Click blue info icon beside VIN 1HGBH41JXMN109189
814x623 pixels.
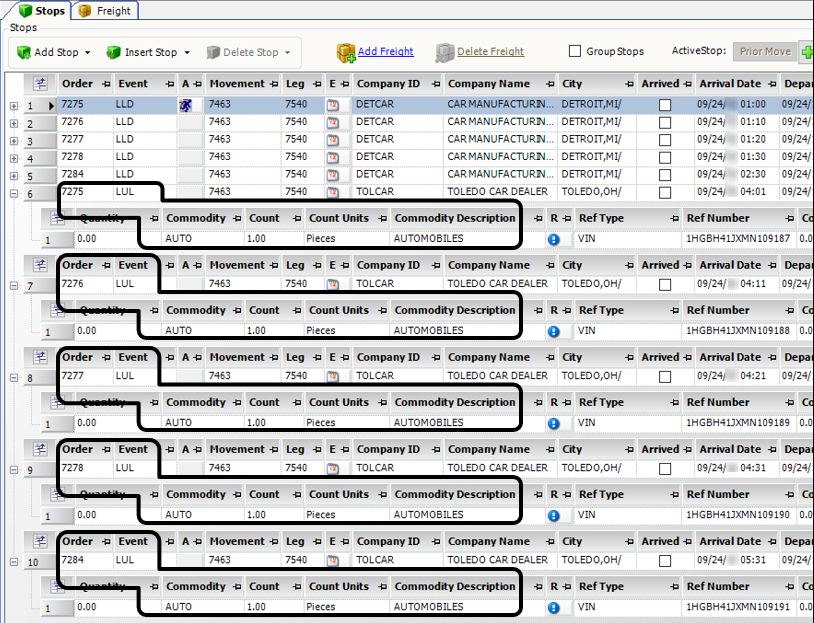[553, 424]
